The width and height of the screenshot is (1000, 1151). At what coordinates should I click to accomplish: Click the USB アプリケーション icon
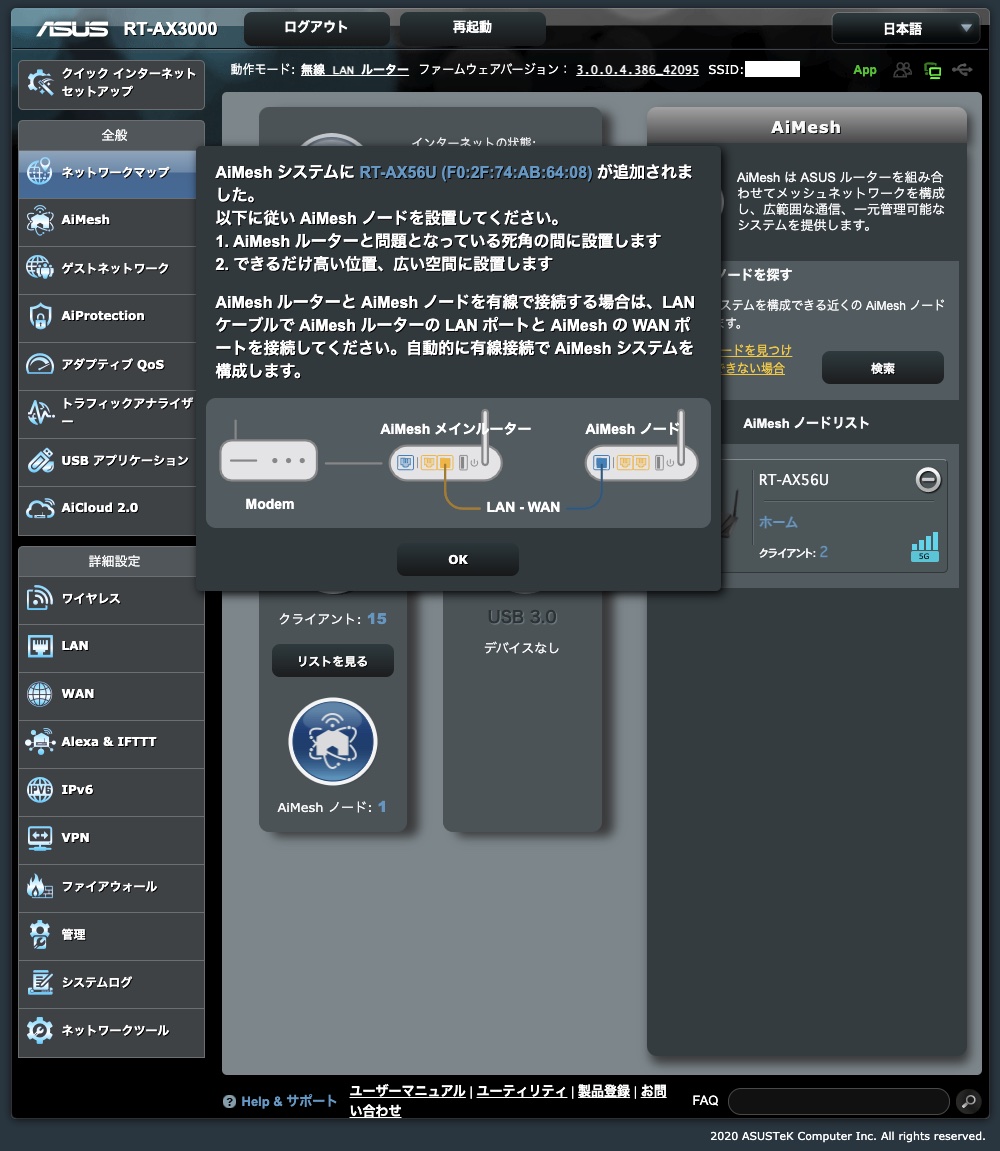[x=40, y=460]
